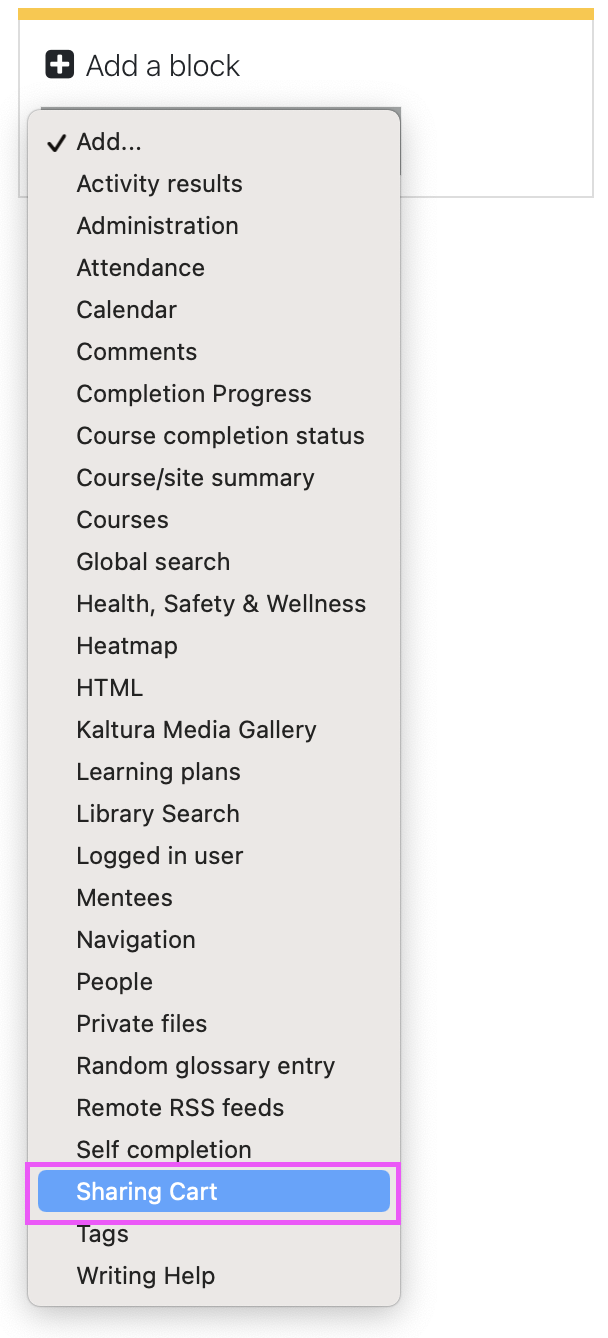Choose Activity results from the list
Viewport: 608px width, 1338px height.
pyautogui.click(x=214, y=184)
